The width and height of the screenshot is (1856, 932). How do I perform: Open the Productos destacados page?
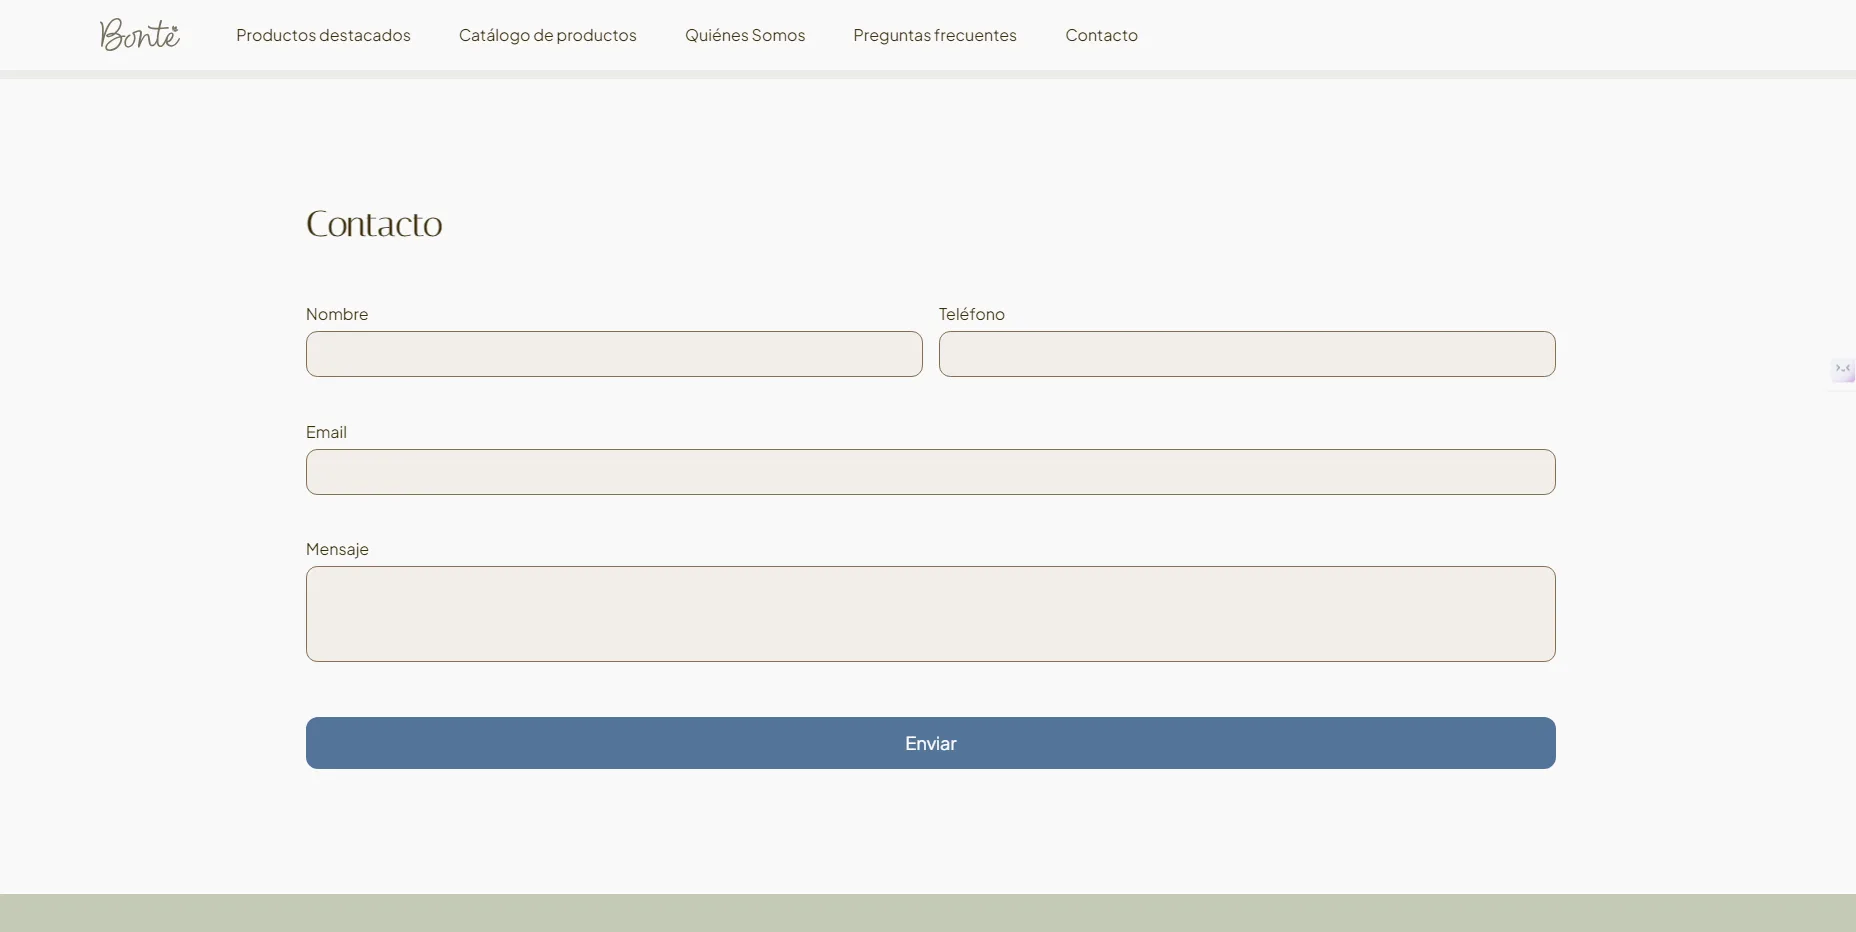click(323, 35)
